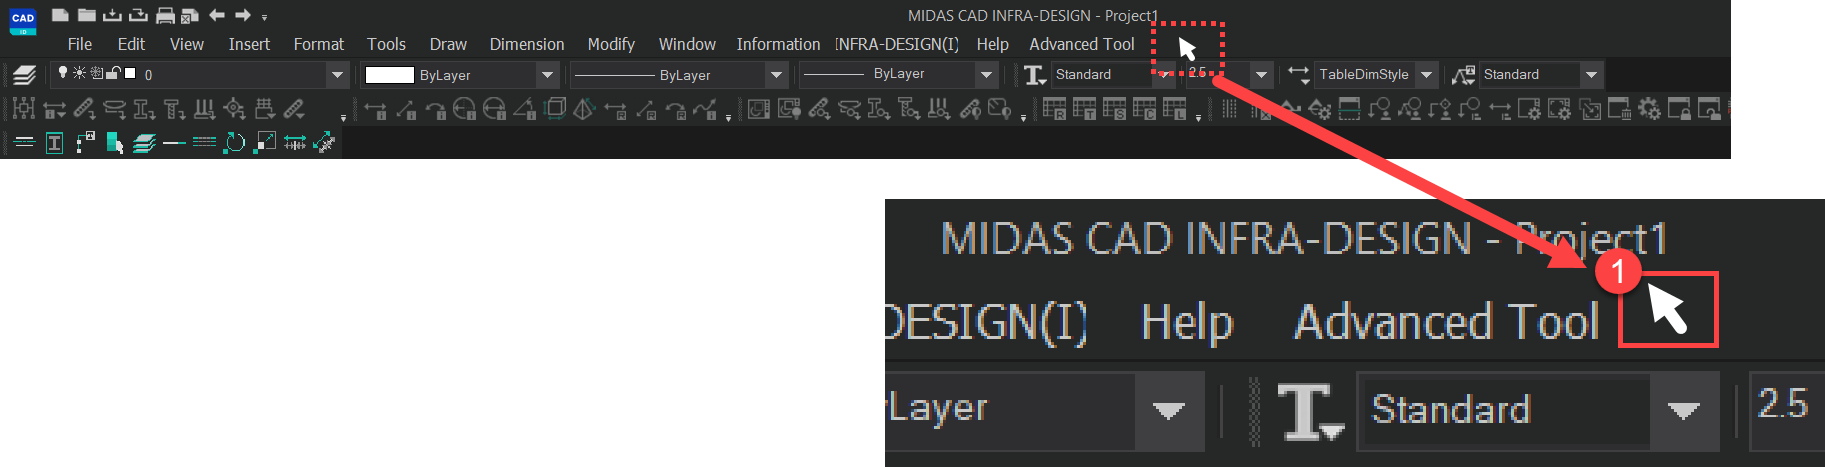Click the white ByLayer color swatch

(x=389, y=75)
